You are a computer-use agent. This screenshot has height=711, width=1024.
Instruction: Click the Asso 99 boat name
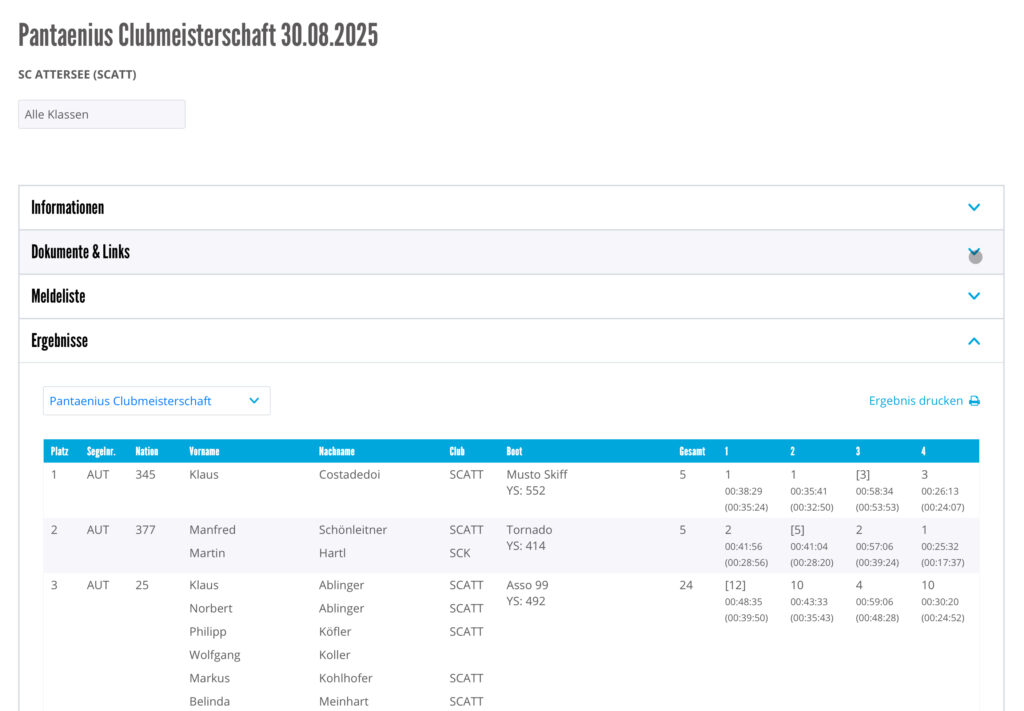(527, 585)
